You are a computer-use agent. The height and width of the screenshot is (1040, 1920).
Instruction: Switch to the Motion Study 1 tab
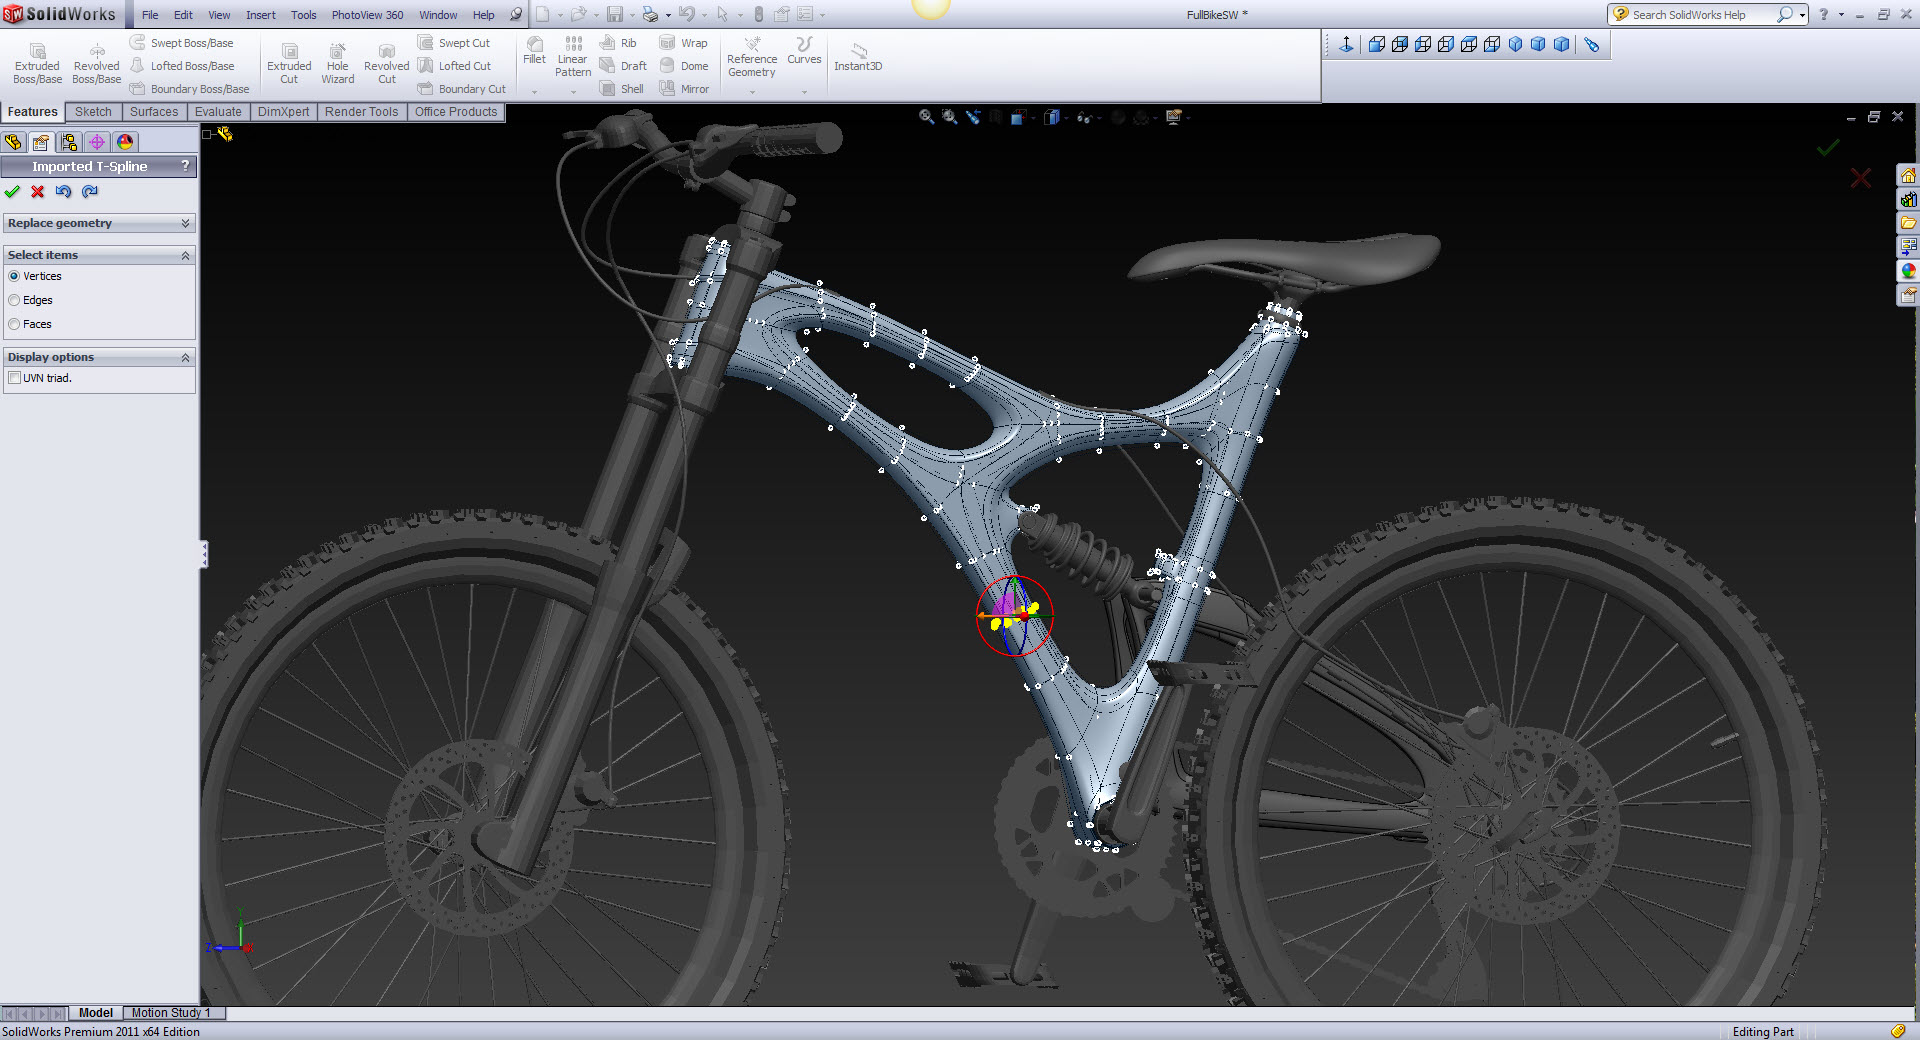coord(171,1013)
